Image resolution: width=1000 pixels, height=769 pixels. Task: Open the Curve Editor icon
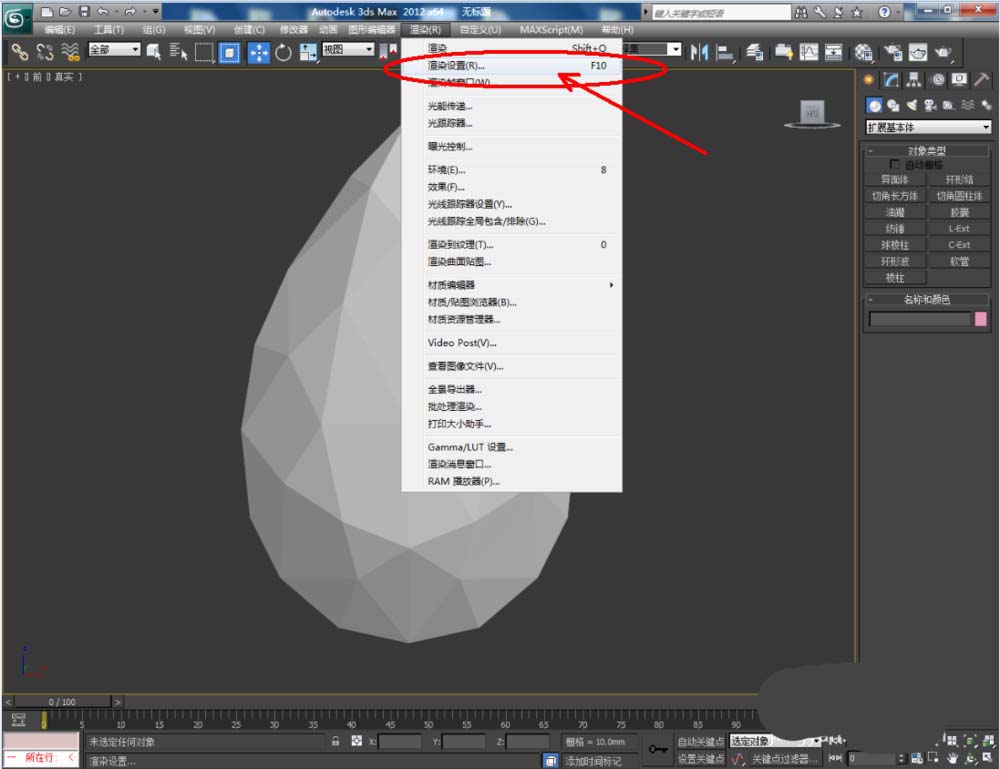click(808, 52)
